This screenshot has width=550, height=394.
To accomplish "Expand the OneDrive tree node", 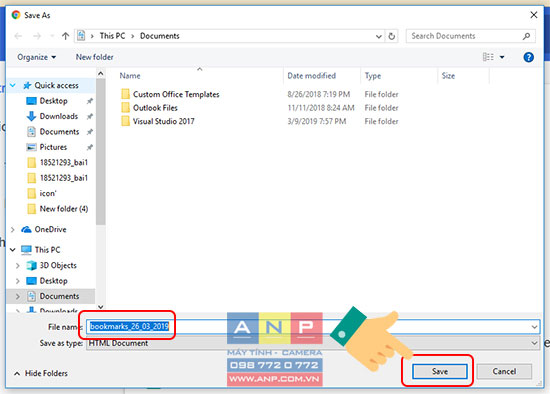I will coord(13,229).
